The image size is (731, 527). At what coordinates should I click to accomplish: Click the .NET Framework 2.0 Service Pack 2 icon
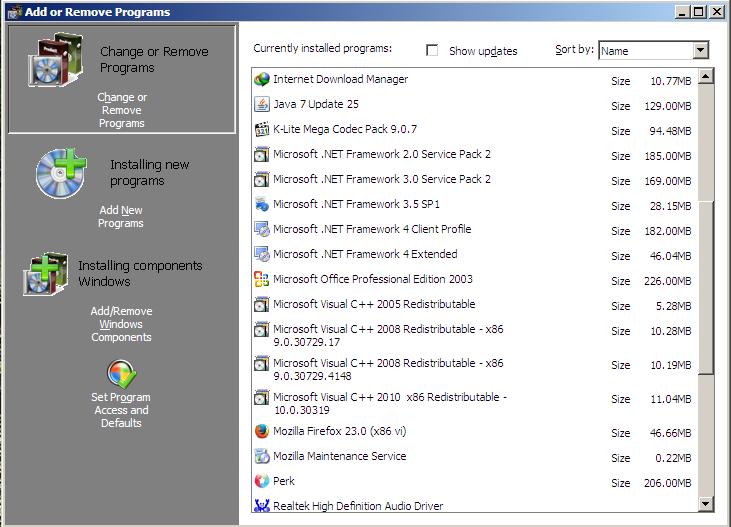pos(262,154)
